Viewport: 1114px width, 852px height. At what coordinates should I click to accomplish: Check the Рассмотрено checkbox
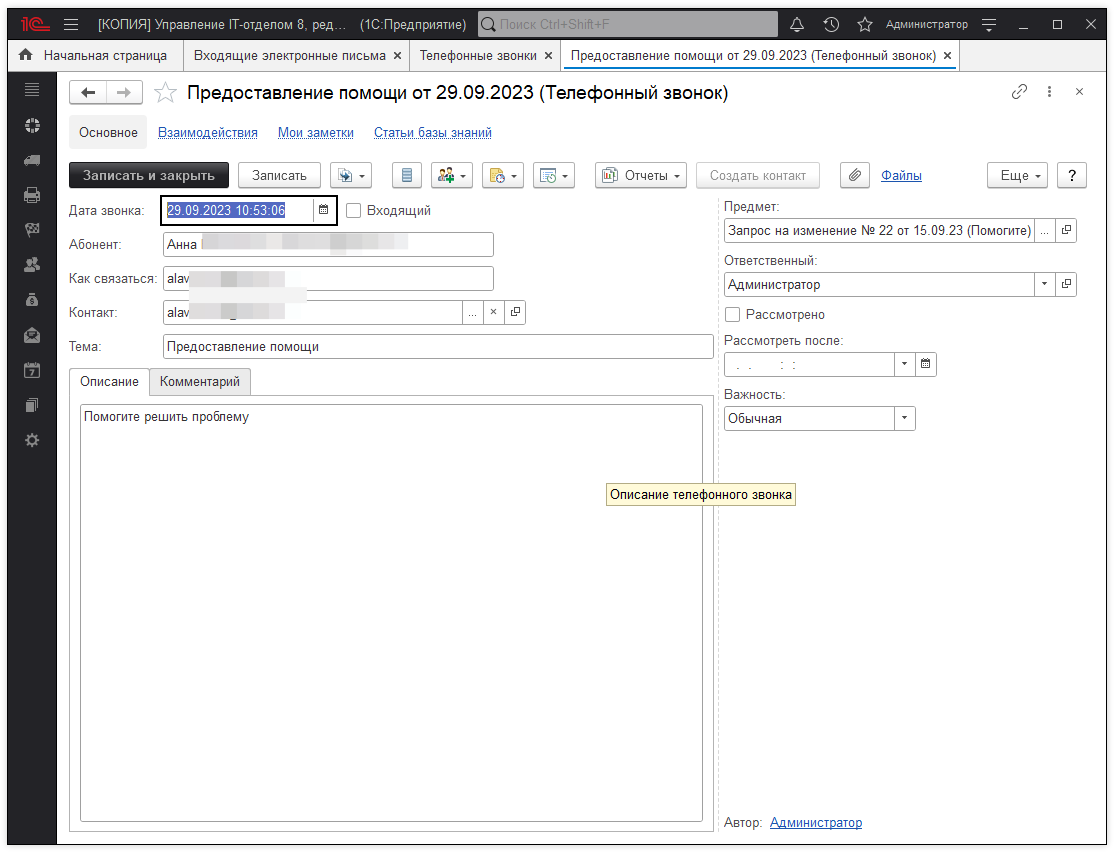click(x=733, y=314)
